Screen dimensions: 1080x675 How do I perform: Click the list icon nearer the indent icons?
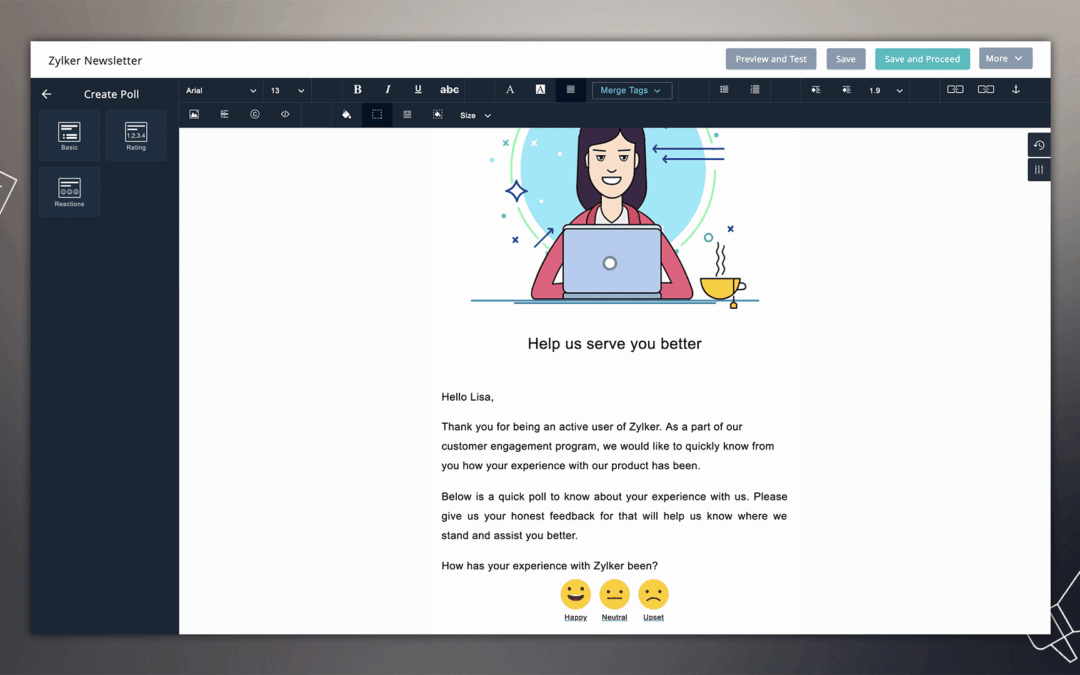[x=755, y=90]
